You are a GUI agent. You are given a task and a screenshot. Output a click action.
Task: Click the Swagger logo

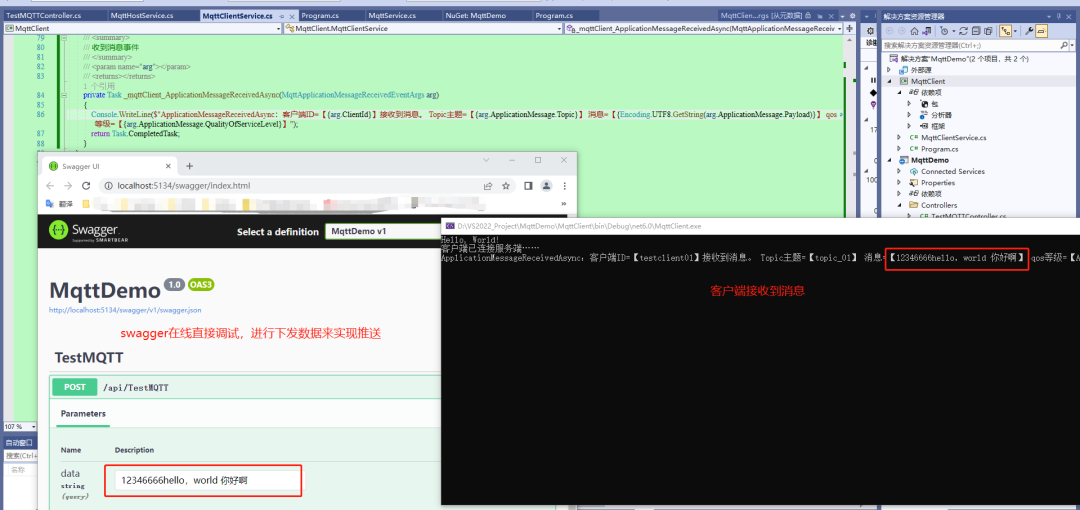tap(88, 232)
